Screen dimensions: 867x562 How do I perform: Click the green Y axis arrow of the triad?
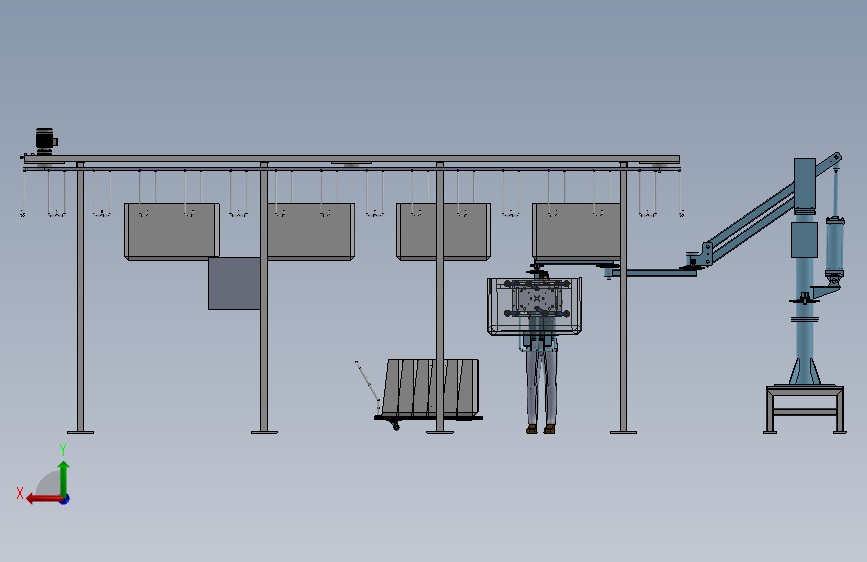click(64, 478)
